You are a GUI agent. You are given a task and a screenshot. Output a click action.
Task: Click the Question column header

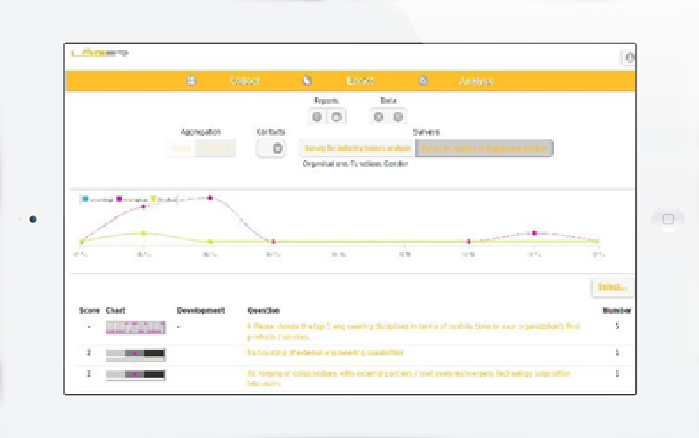click(263, 311)
